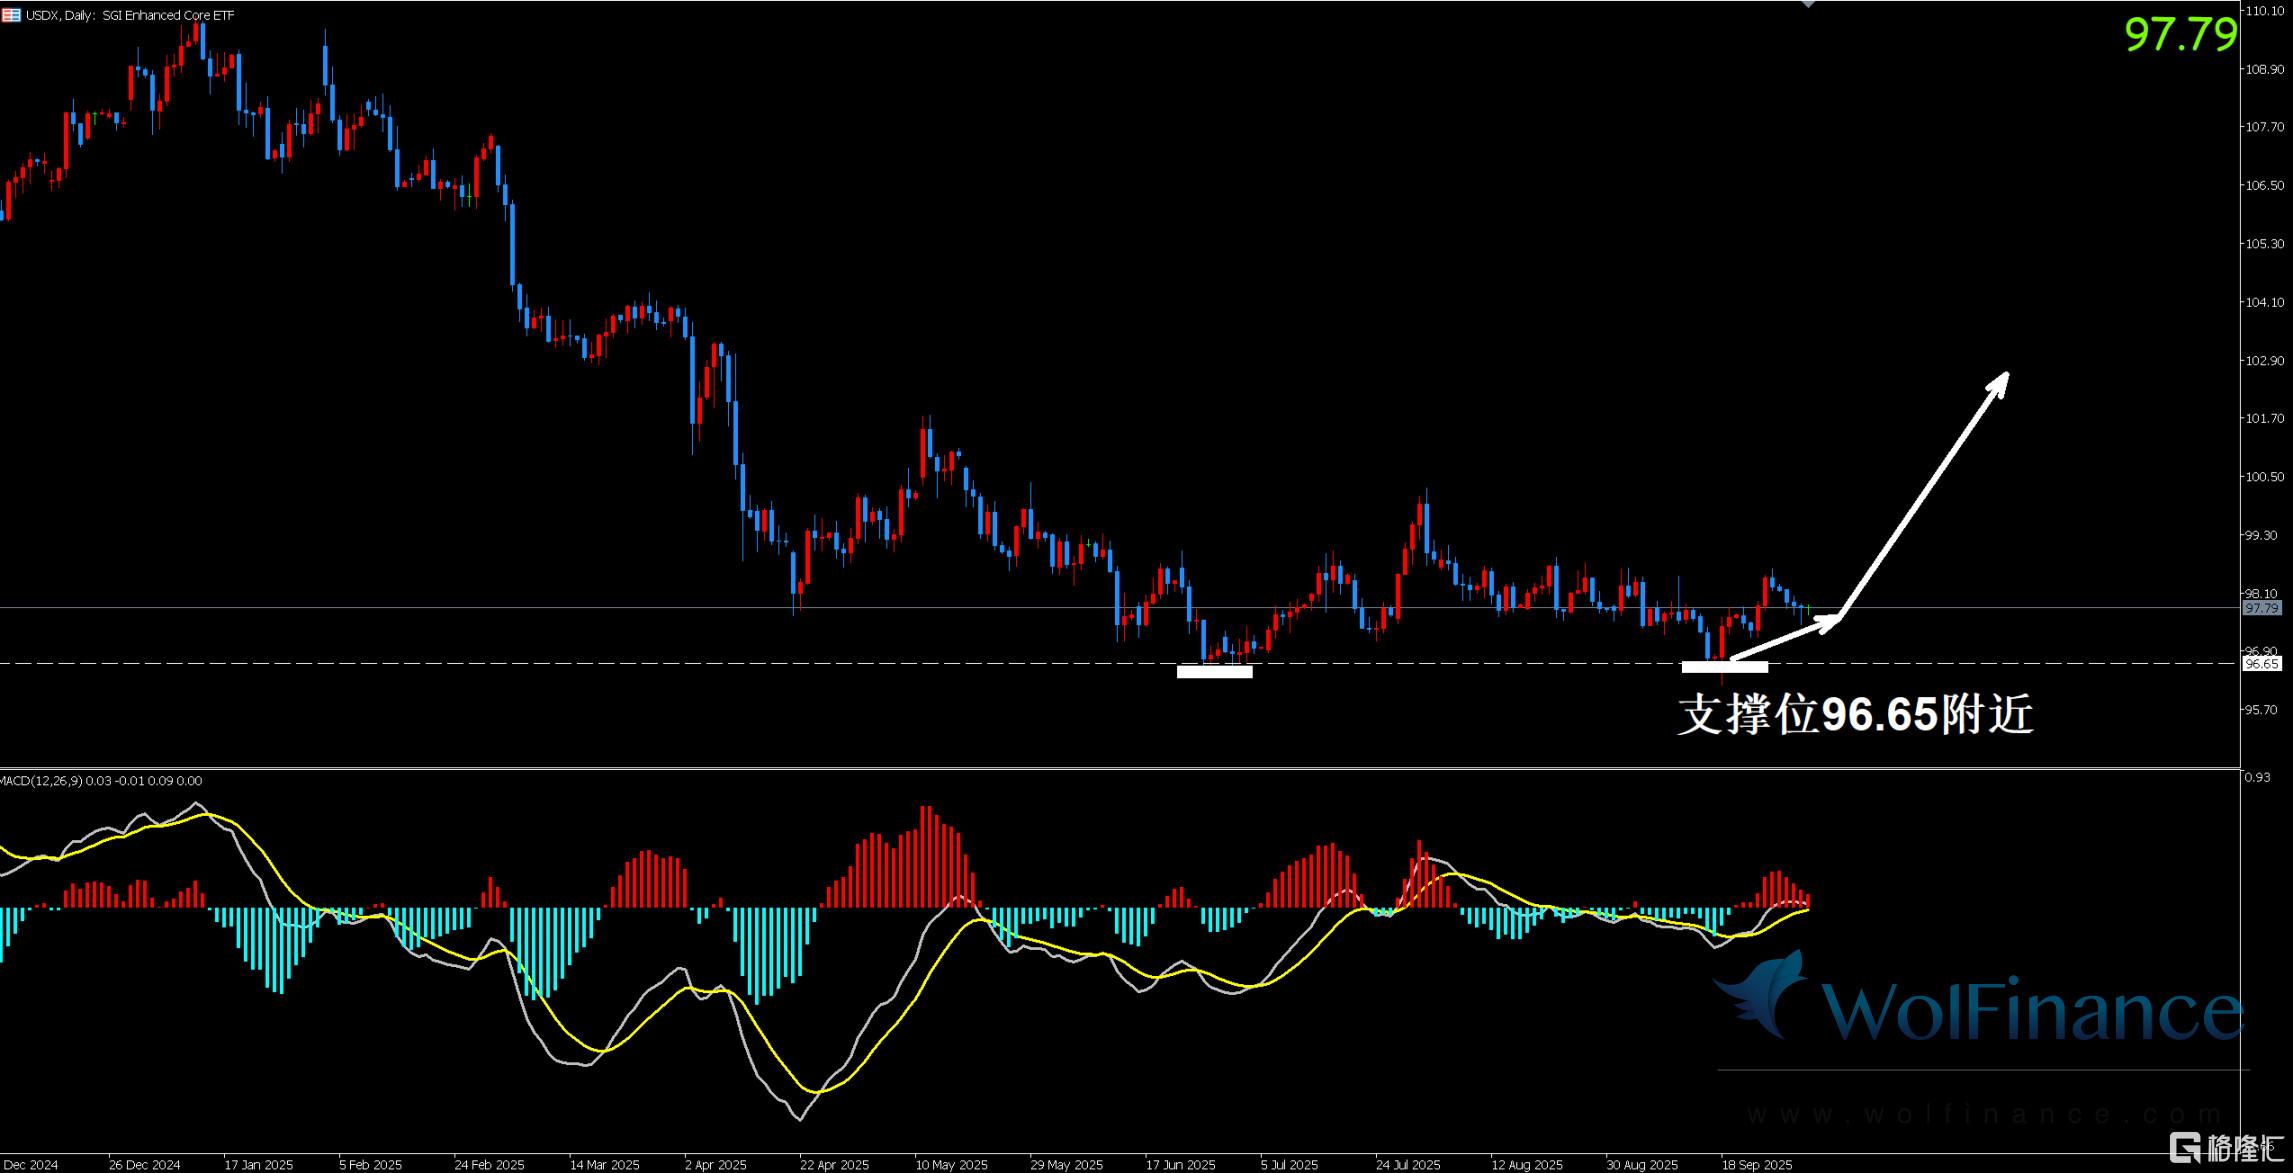Click the large white upward arrow tip
2293x1173 pixels.
point(2003,379)
